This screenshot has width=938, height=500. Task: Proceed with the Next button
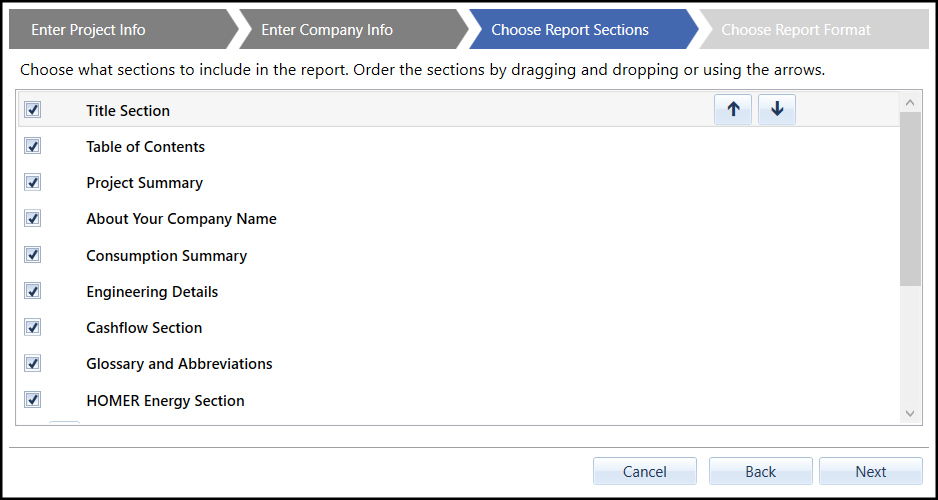870,472
